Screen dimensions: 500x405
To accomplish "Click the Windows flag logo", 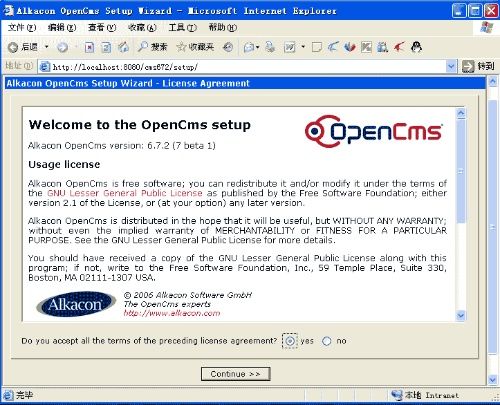I will coord(487,27).
